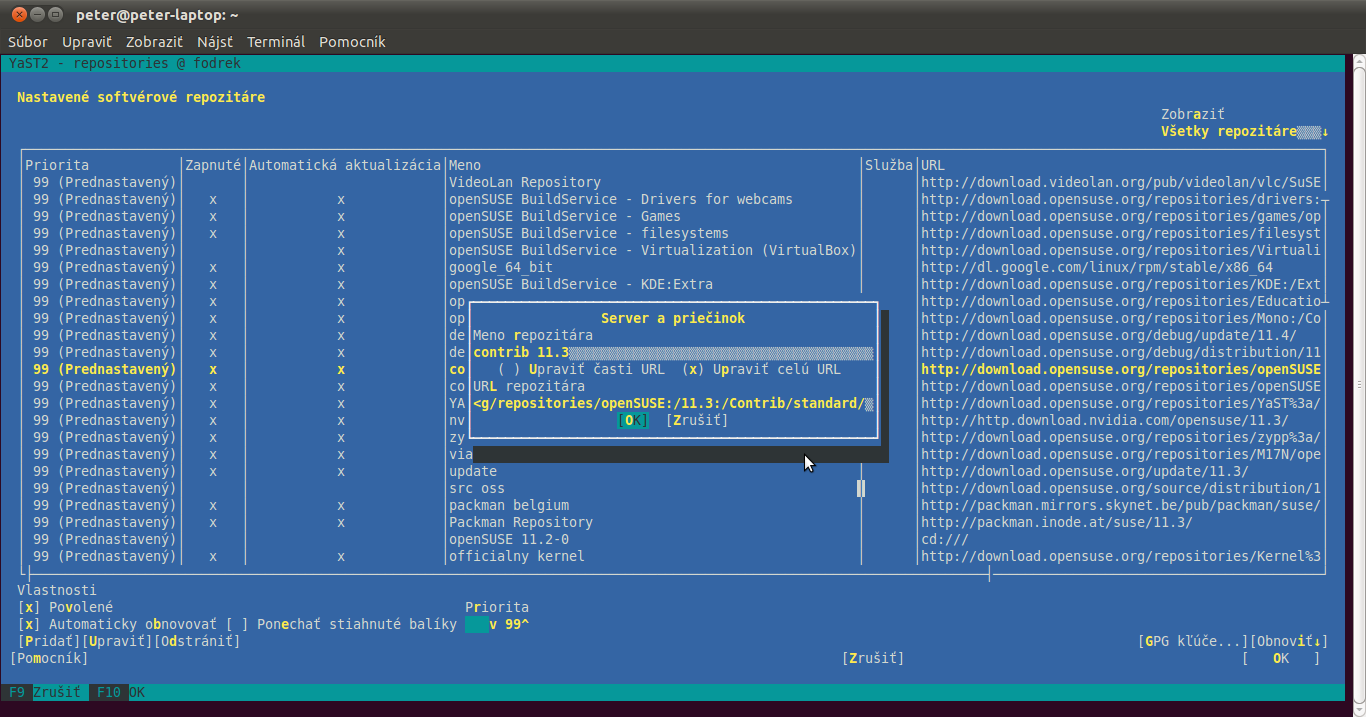Click the 'Služba' column header

[x=889, y=165]
